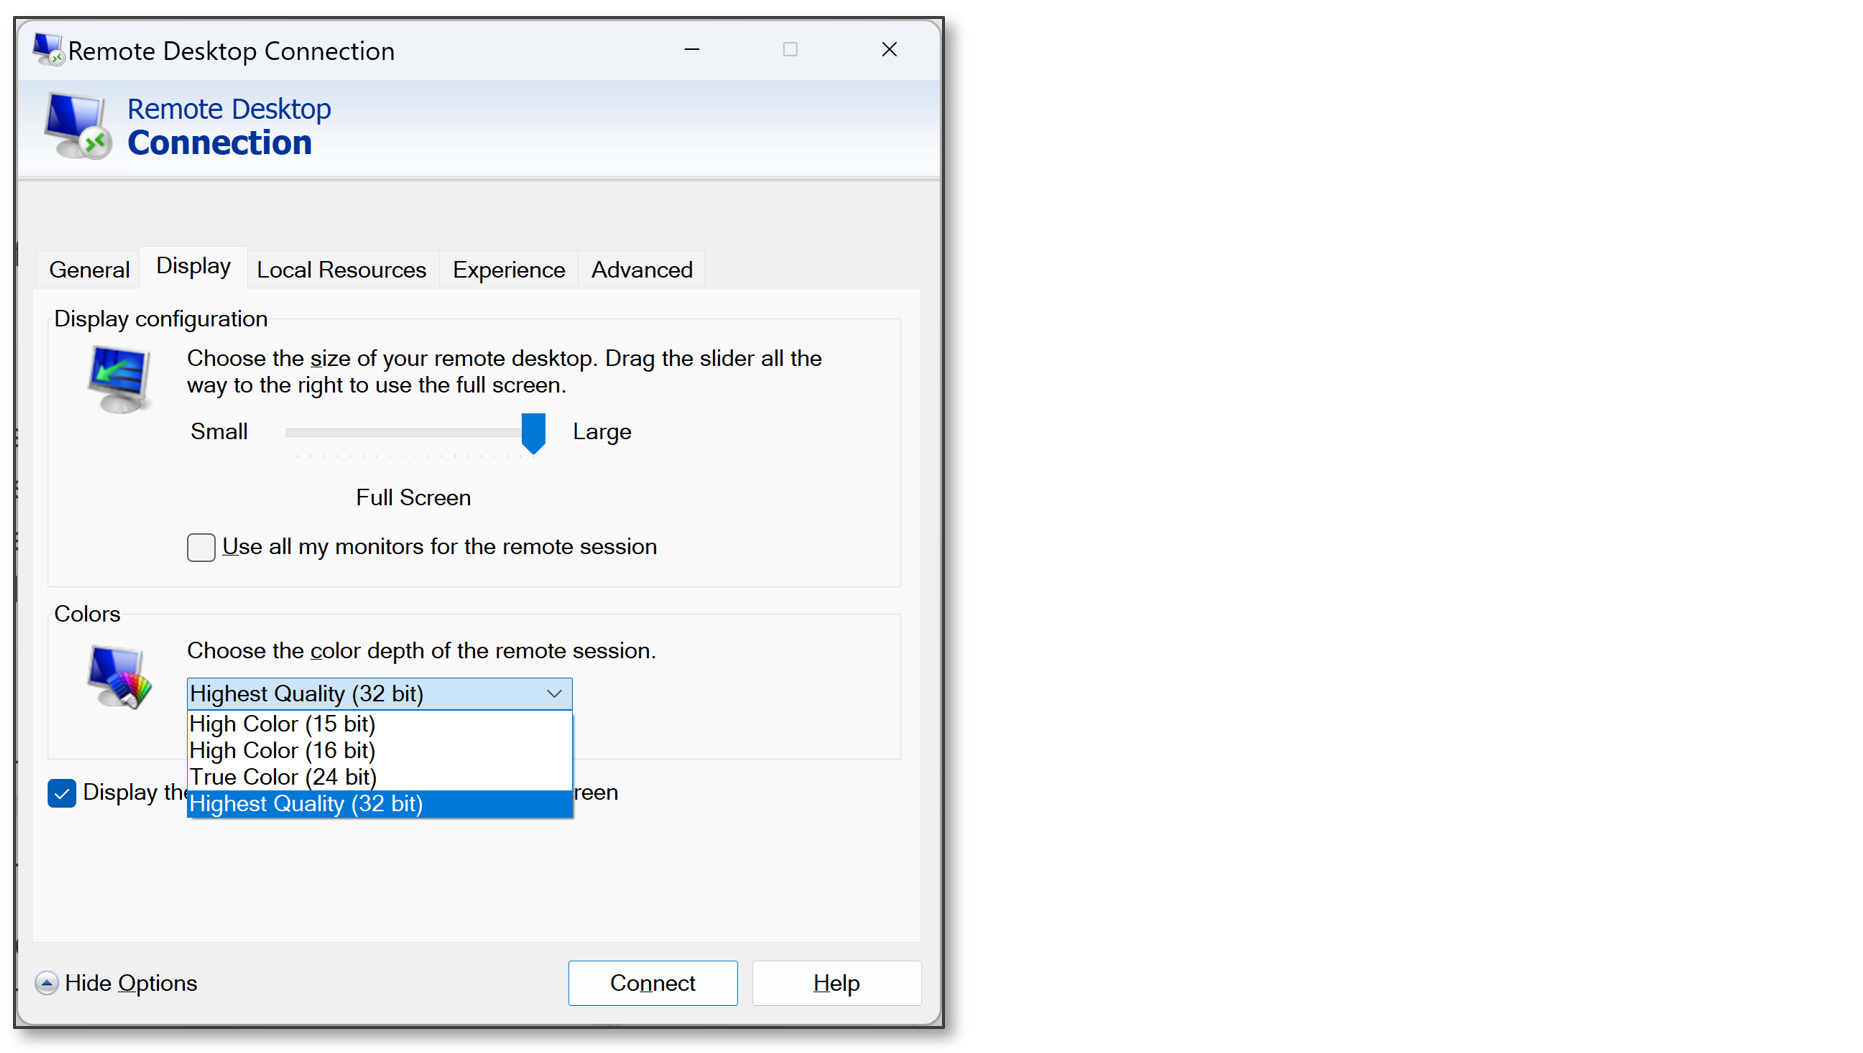Select the Display tab
1863x1053 pixels.
pos(194,267)
